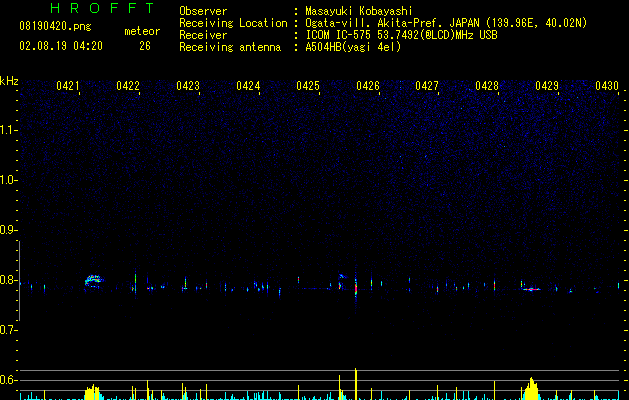
Task: Click the wide yellow intensity hump before 0429
Action: (x=531, y=389)
